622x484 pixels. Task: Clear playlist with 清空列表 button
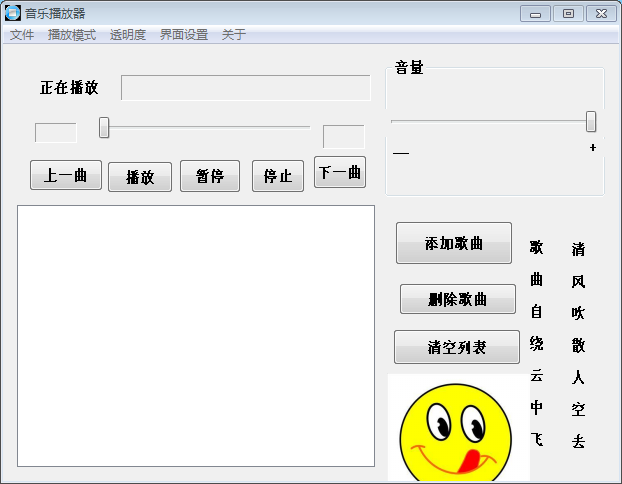coord(457,347)
